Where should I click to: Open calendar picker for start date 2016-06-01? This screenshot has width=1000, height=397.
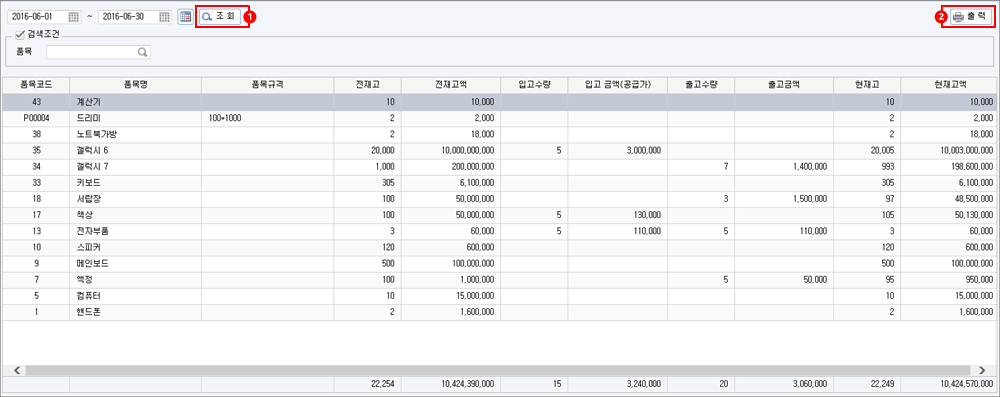point(73,17)
